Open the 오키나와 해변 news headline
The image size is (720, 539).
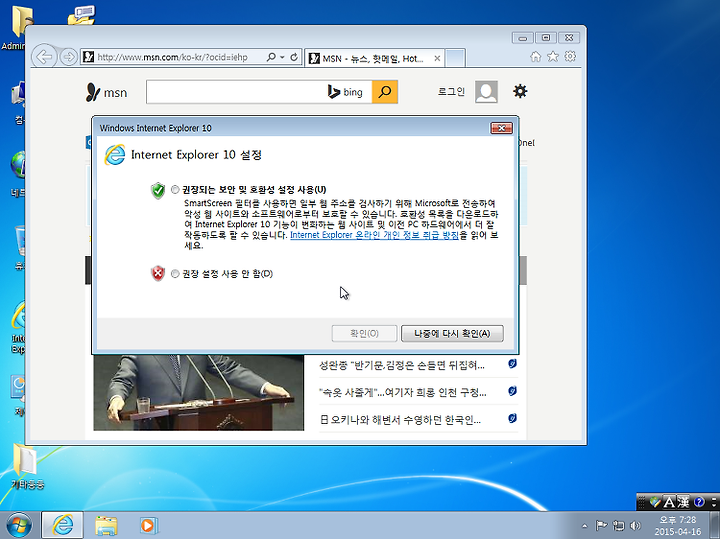(x=400, y=420)
